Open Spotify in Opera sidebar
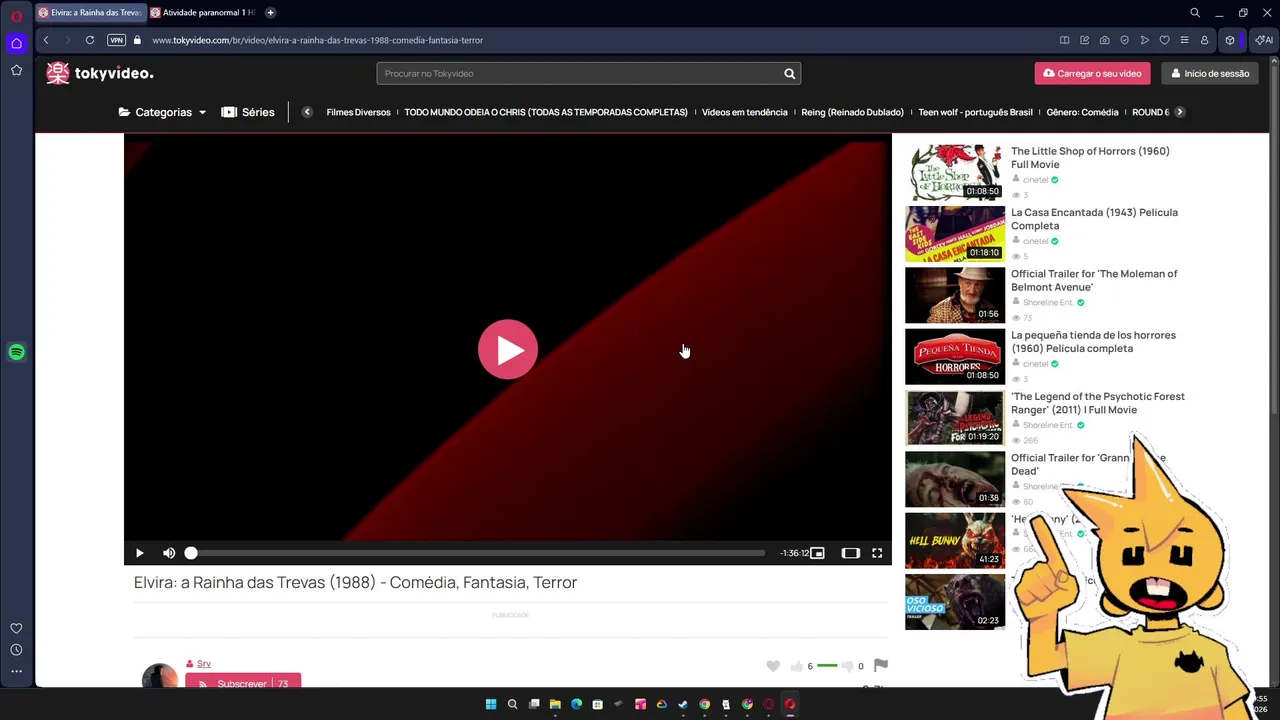Image resolution: width=1280 pixels, height=720 pixels. tap(16, 352)
